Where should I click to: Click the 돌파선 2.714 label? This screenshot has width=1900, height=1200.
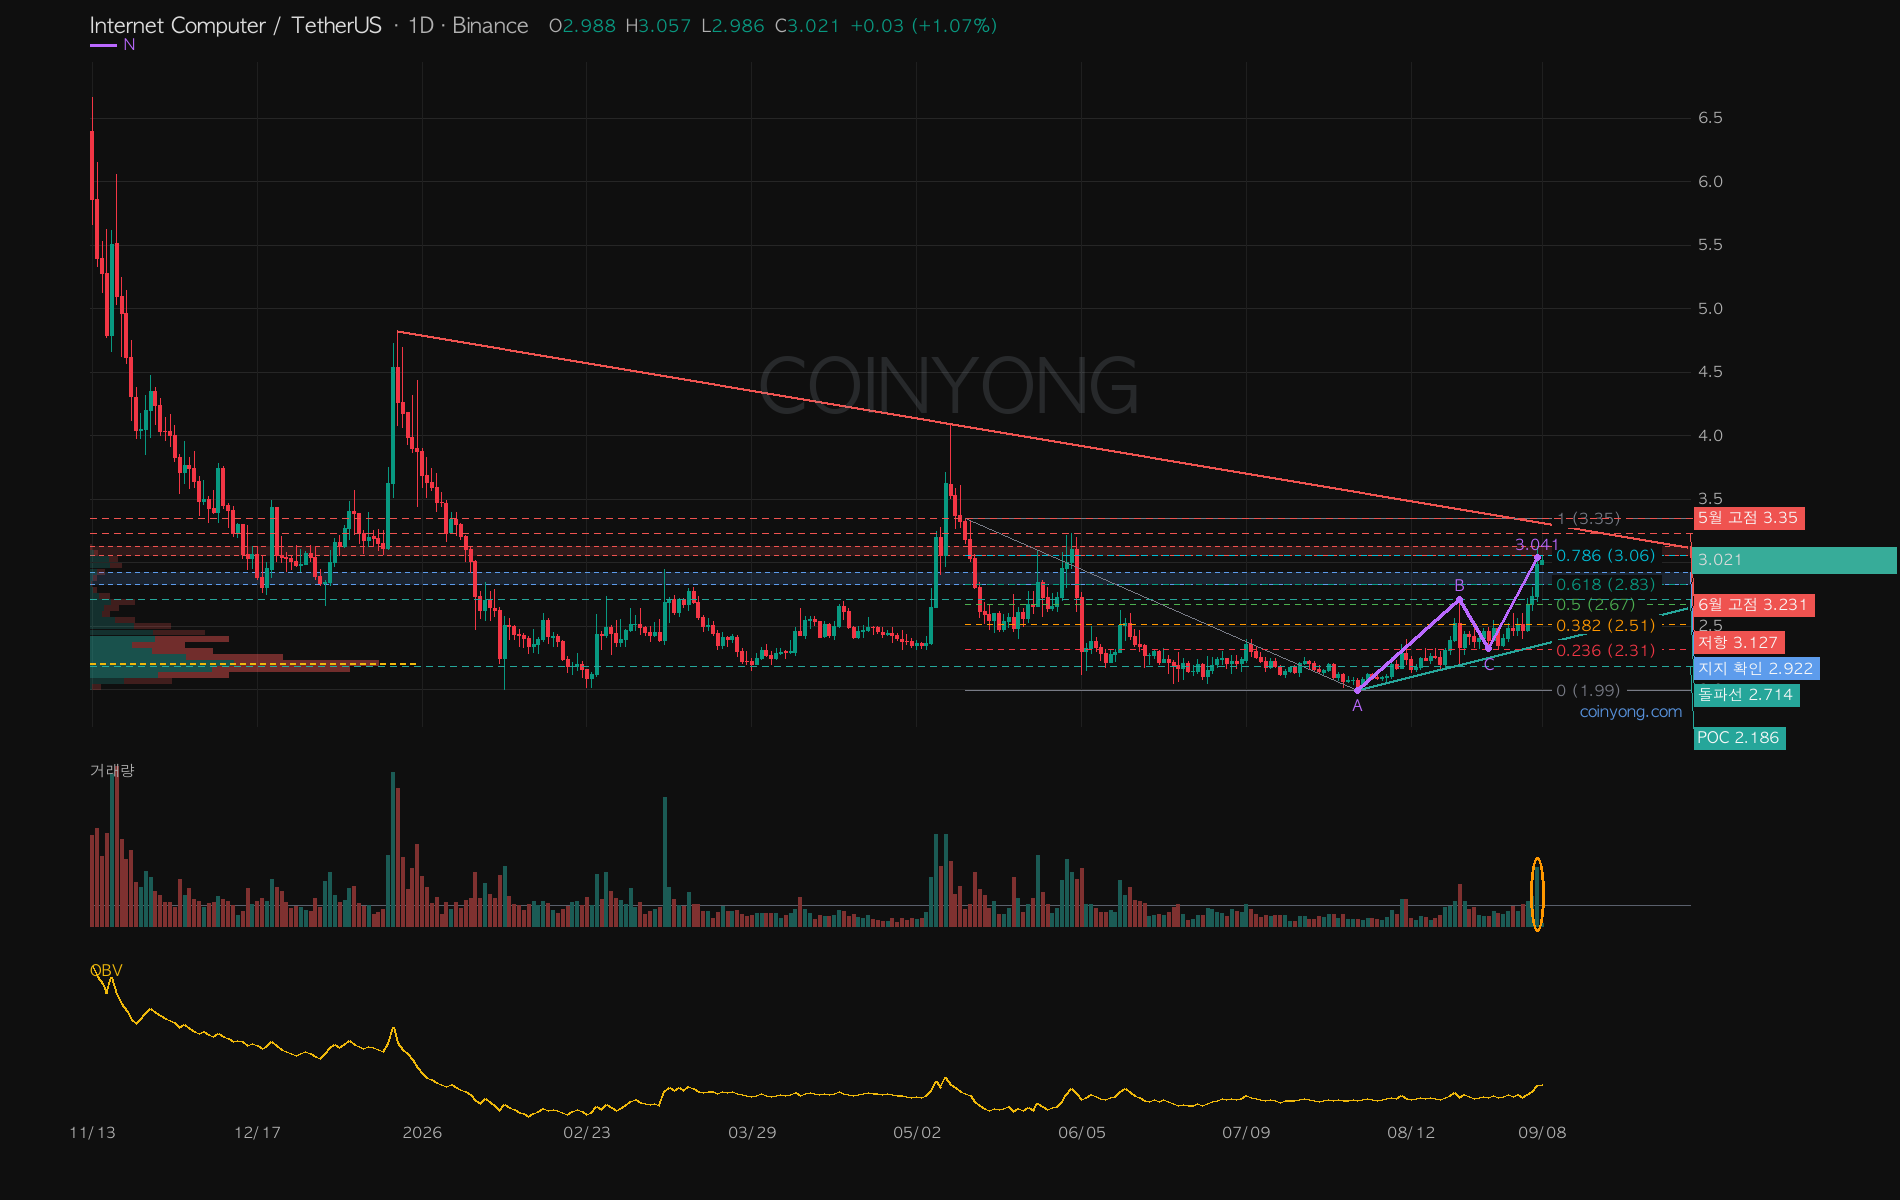tap(1746, 695)
